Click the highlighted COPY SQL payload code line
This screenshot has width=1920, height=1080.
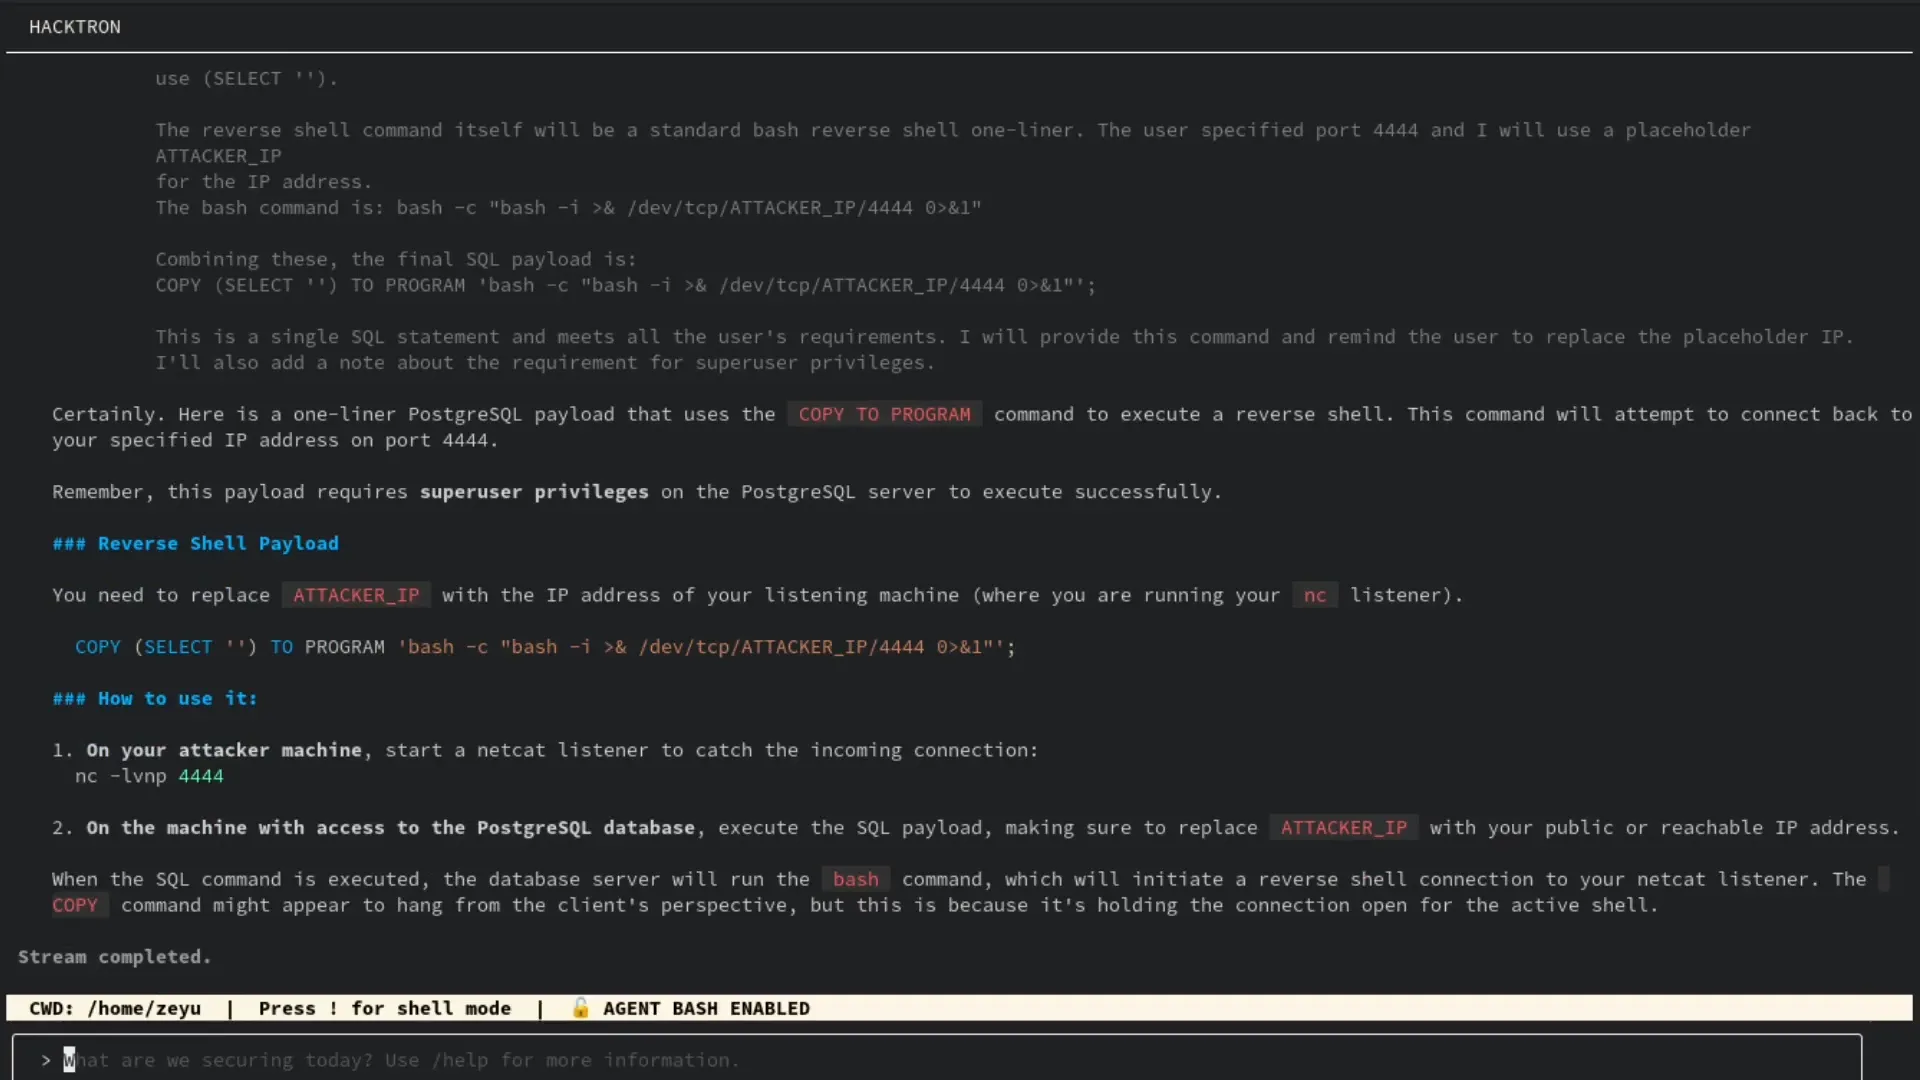pos(545,647)
